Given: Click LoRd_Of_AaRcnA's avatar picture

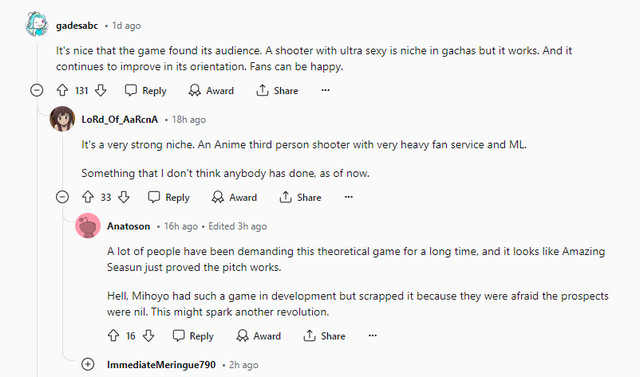Looking at the screenshot, I should click(62, 119).
